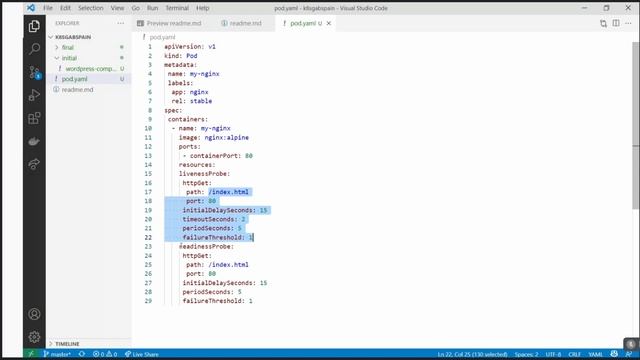Open Extensions view icon
The image size is (640, 360).
coord(34,118)
